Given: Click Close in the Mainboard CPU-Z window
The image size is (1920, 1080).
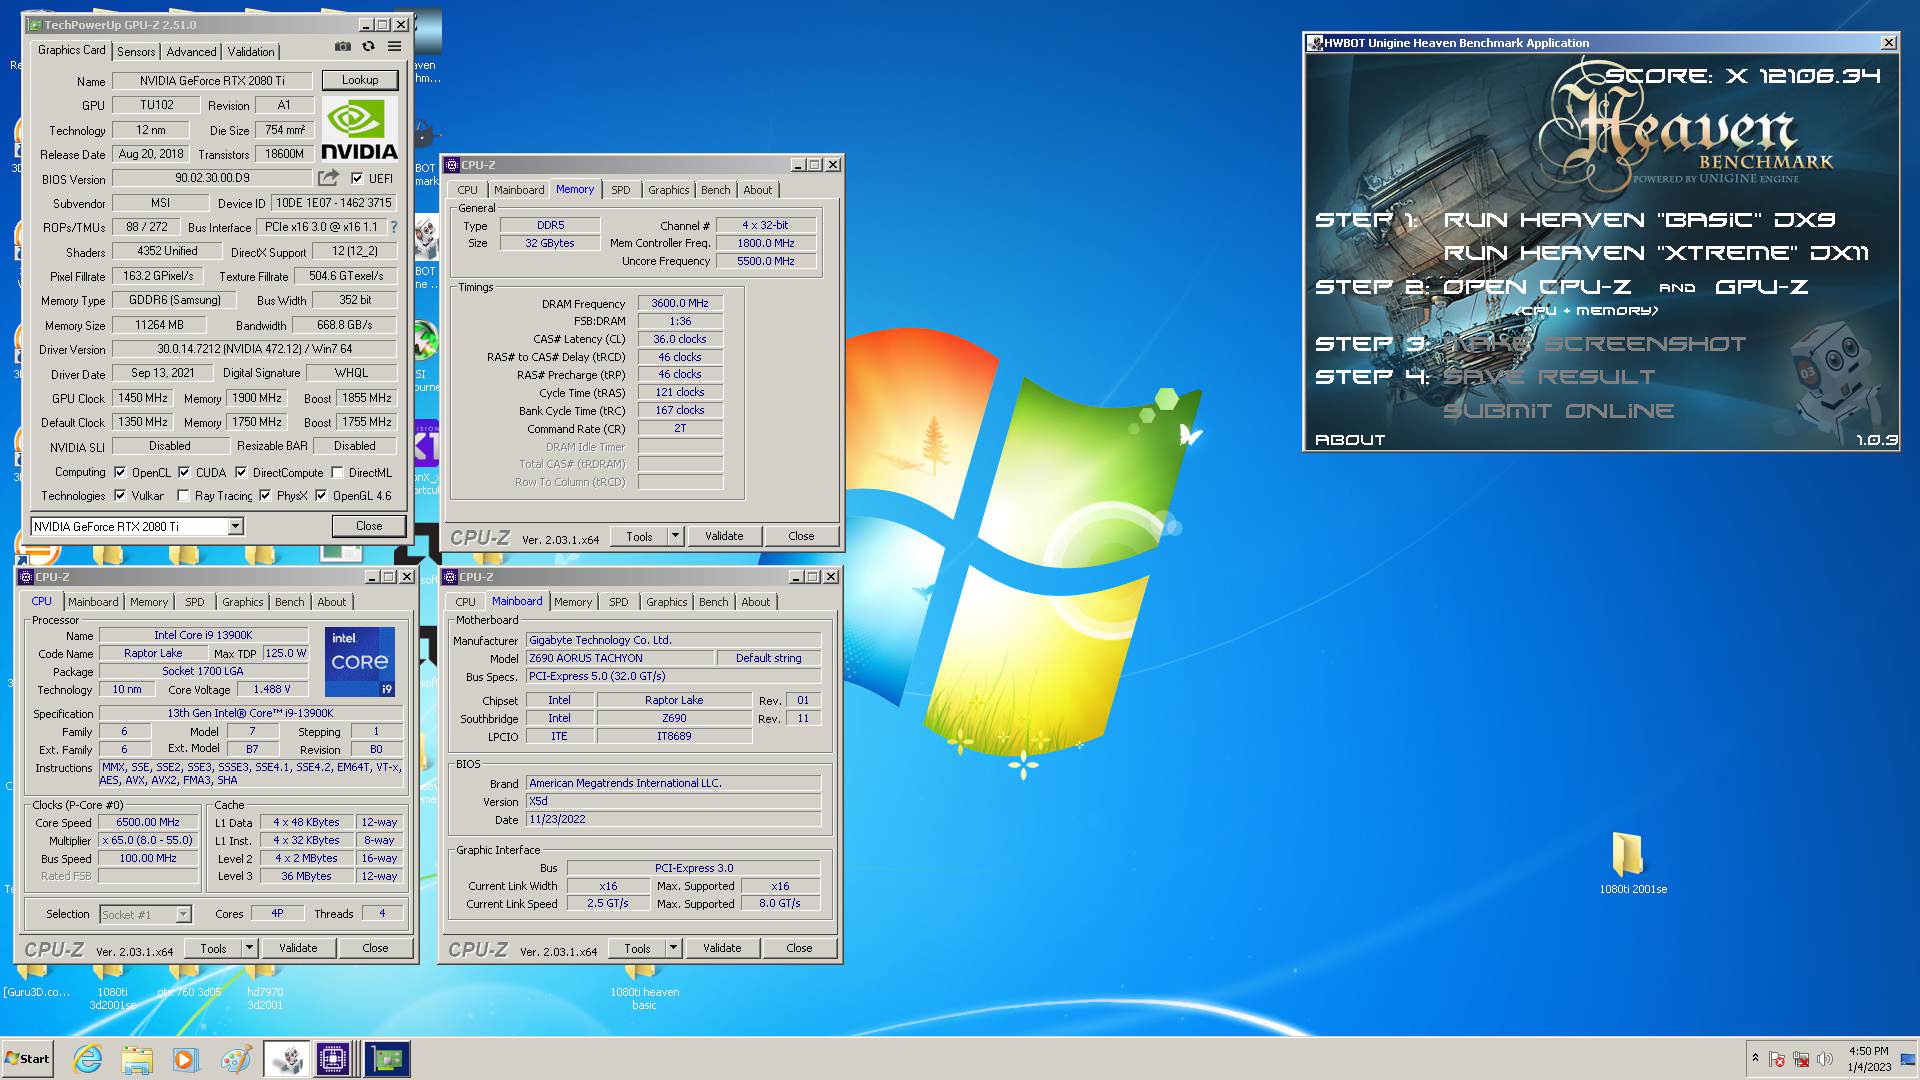Looking at the screenshot, I should click(x=799, y=948).
